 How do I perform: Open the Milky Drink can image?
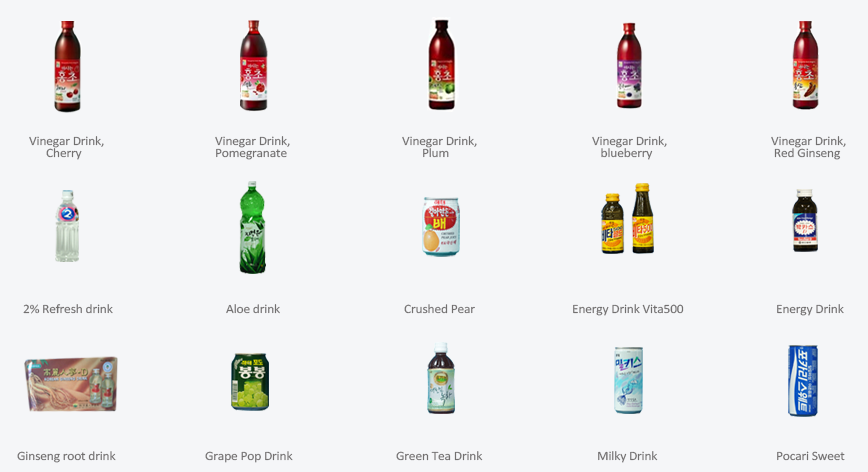(628, 380)
